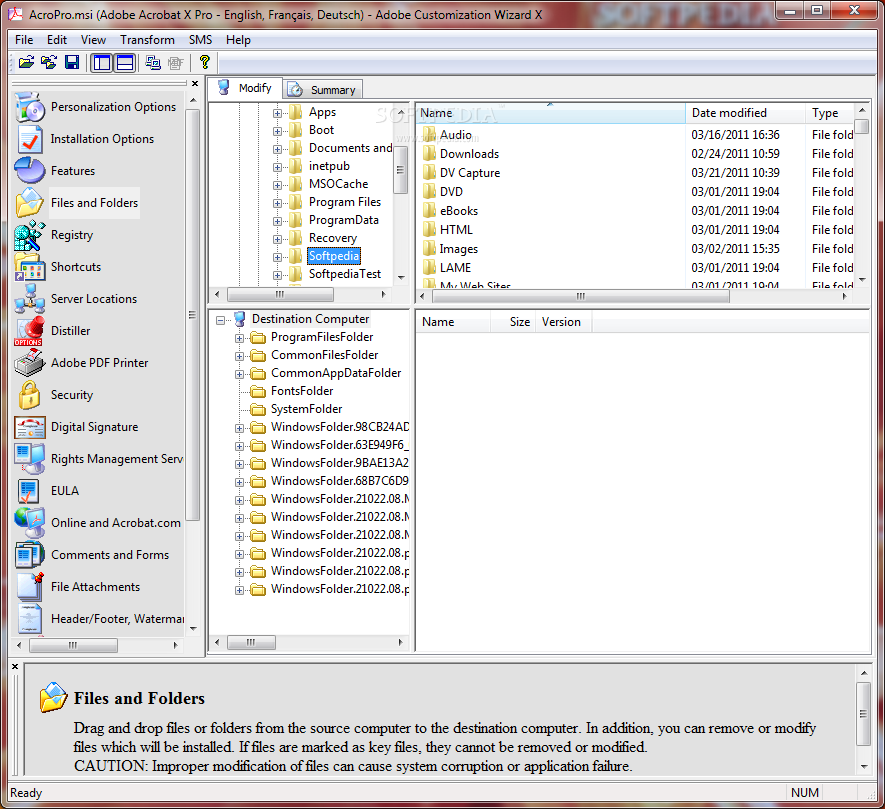The height and width of the screenshot is (809, 885).
Task: Toggle the help pane layout icon
Action: [x=125, y=62]
